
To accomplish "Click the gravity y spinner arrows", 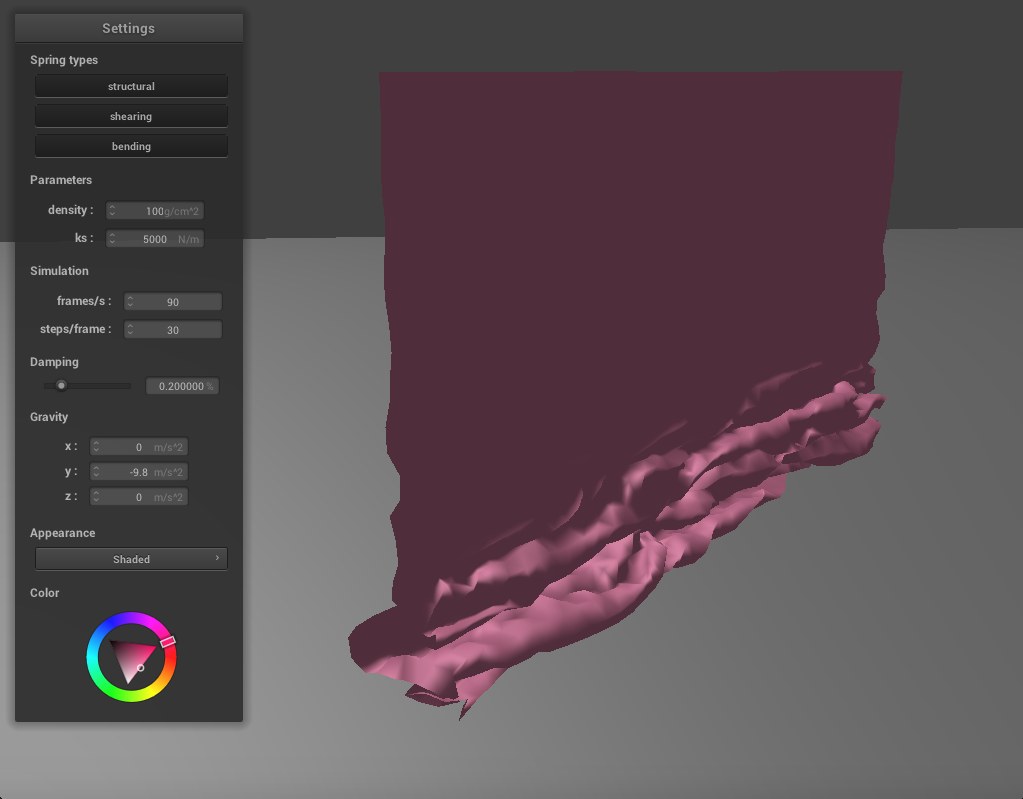I will 97,472.
